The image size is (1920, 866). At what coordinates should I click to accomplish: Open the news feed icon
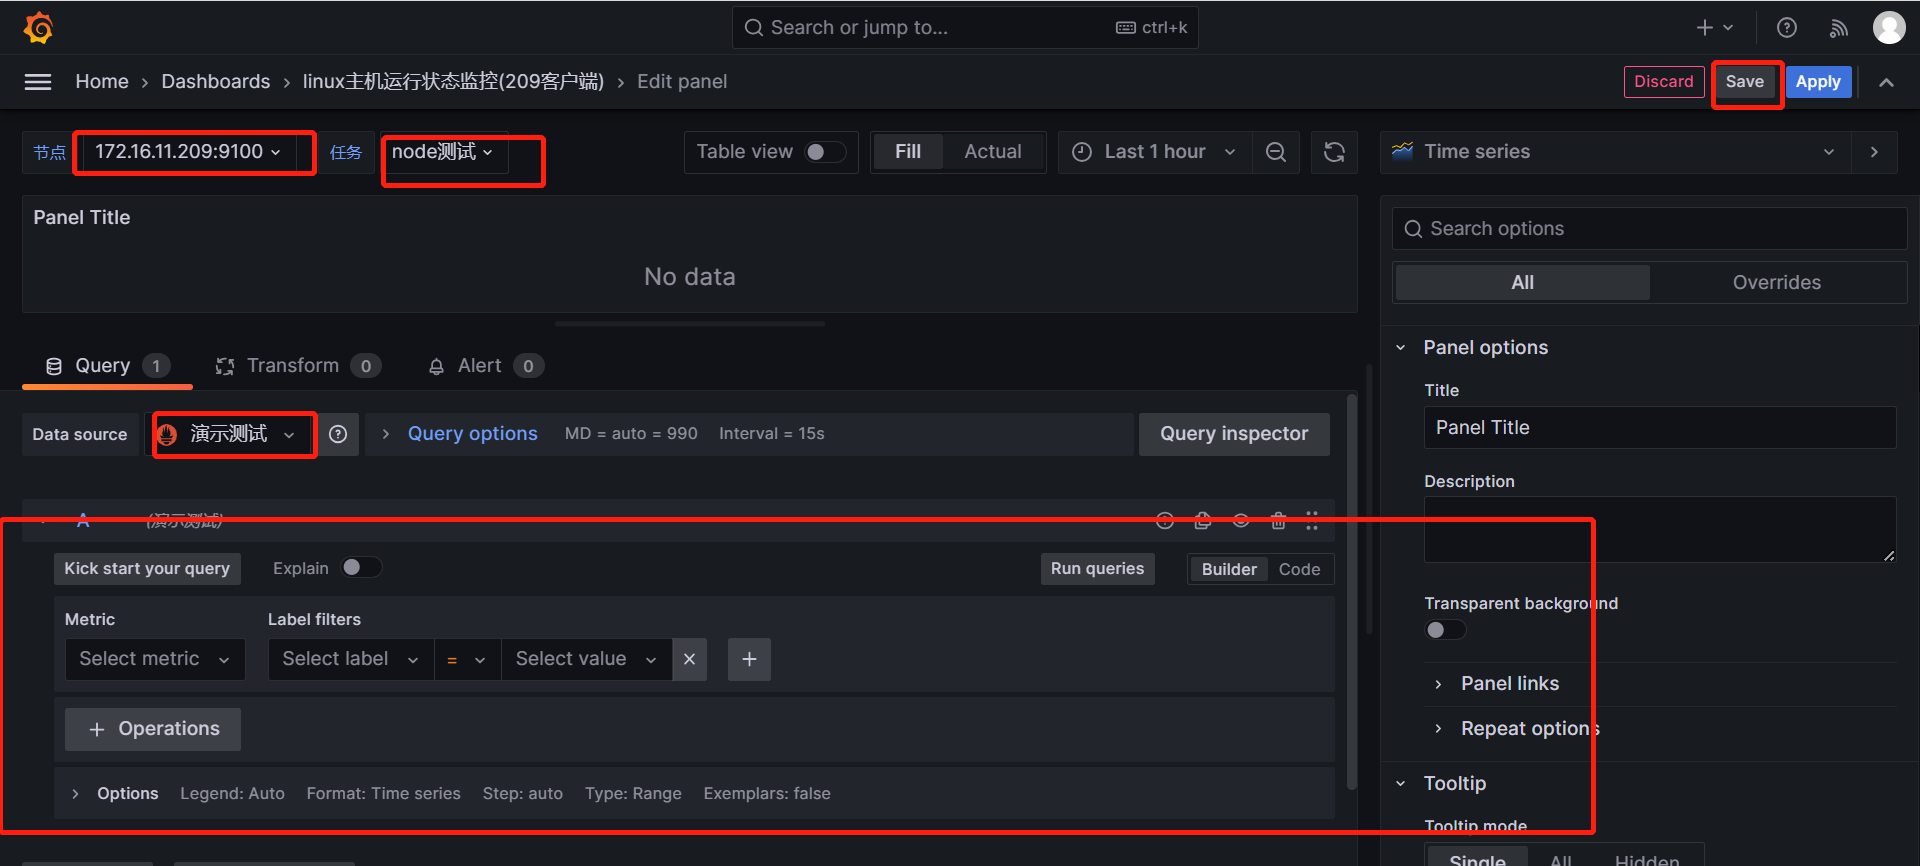(1838, 28)
